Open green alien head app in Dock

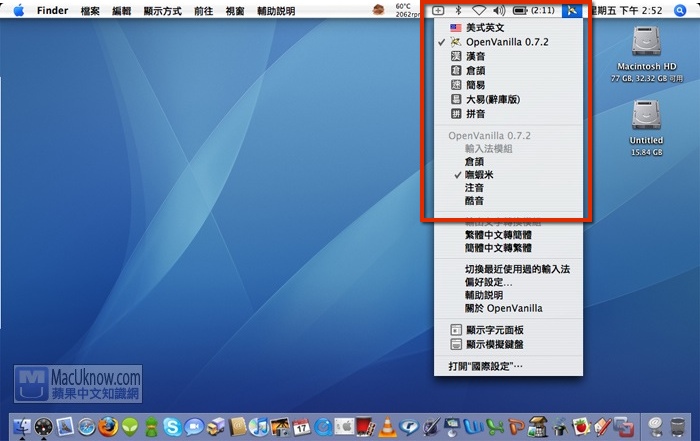tap(130, 427)
